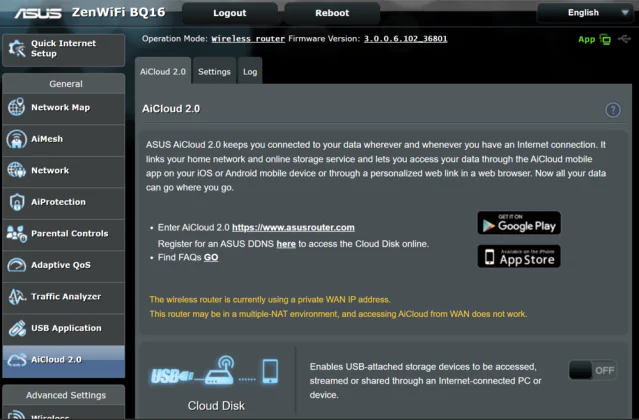Open Parental Controls menu item

(x=64, y=234)
